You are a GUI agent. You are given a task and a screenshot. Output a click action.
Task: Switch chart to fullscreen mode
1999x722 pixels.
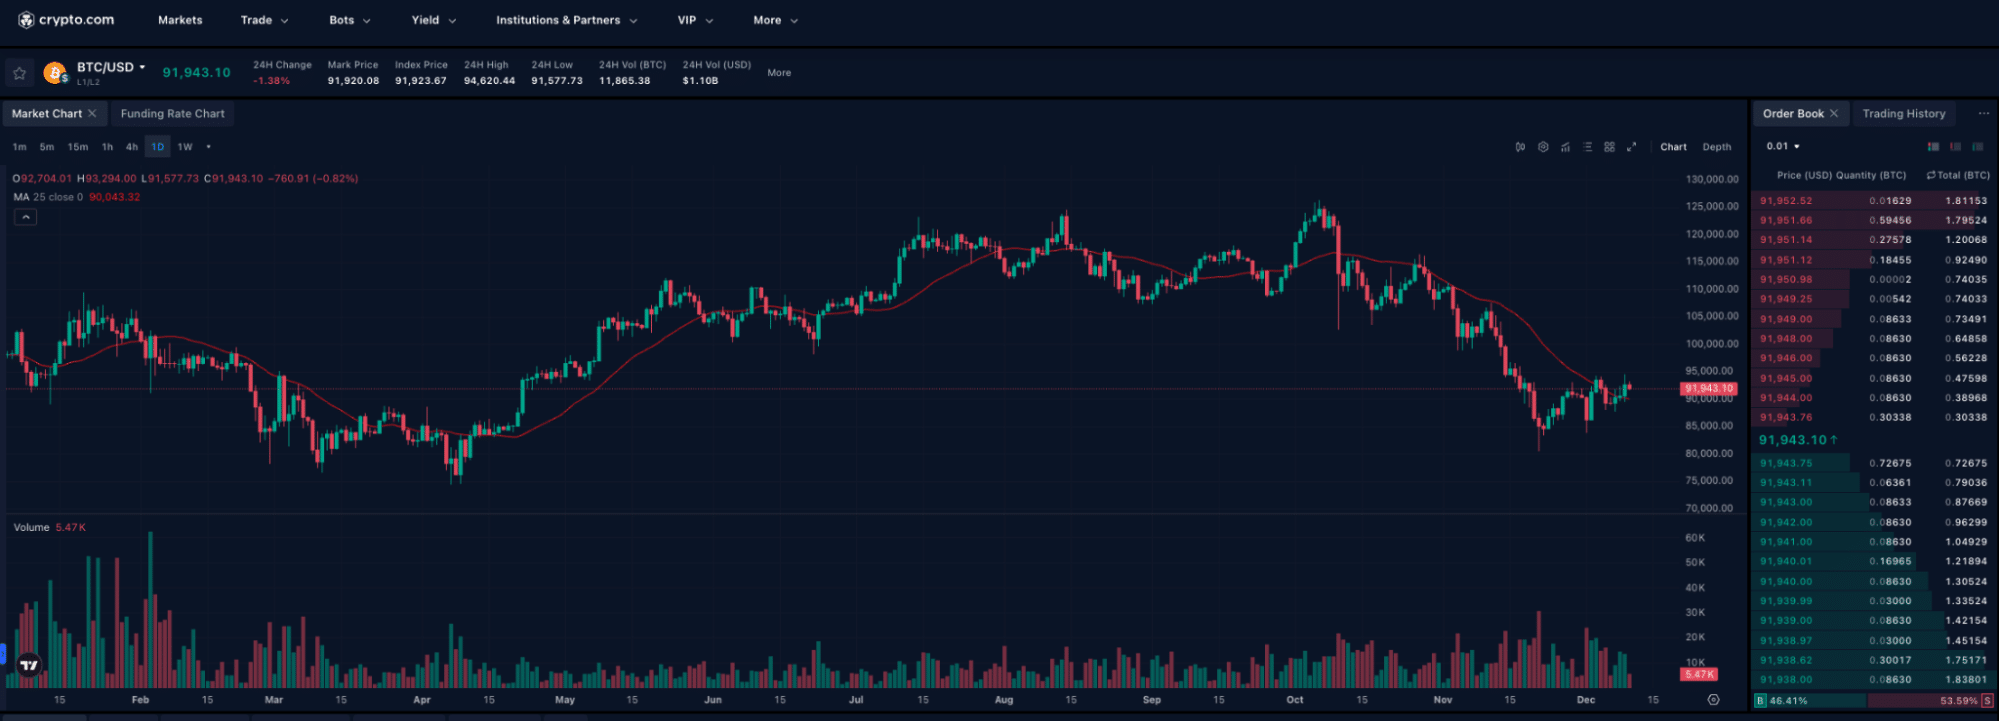[x=1631, y=147]
